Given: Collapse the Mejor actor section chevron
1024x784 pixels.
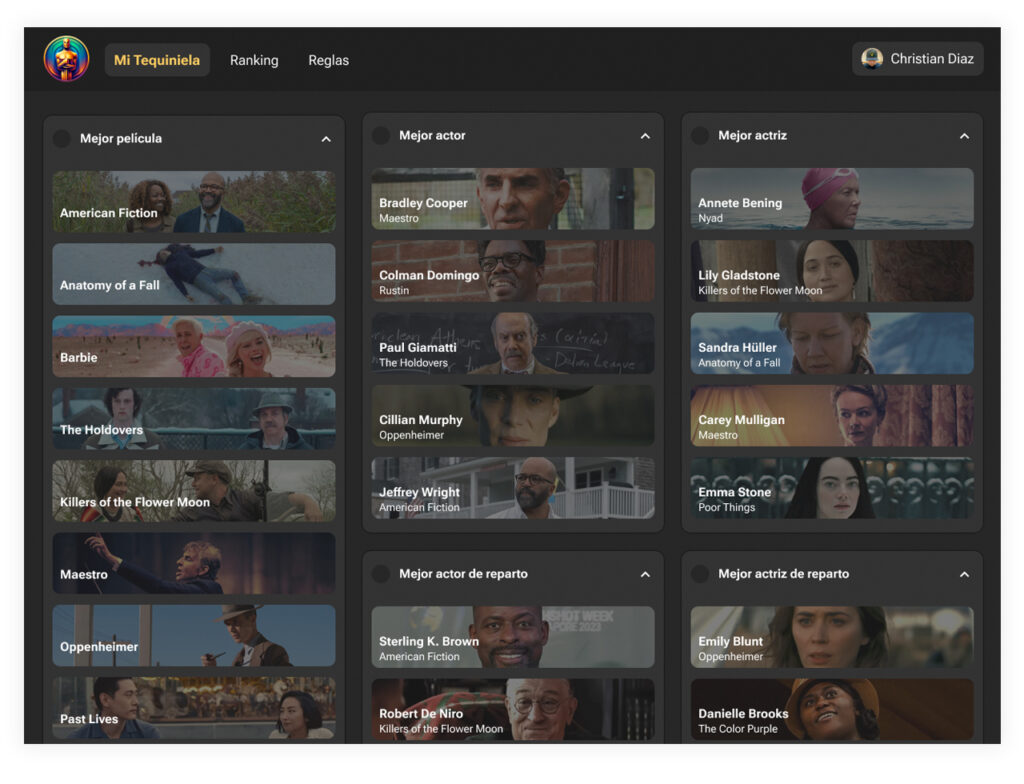Looking at the screenshot, I should pos(645,136).
